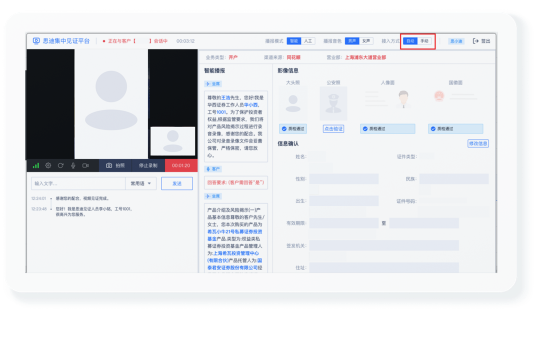Click the 拍照 camera snapshot button

[x=115, y=166]
